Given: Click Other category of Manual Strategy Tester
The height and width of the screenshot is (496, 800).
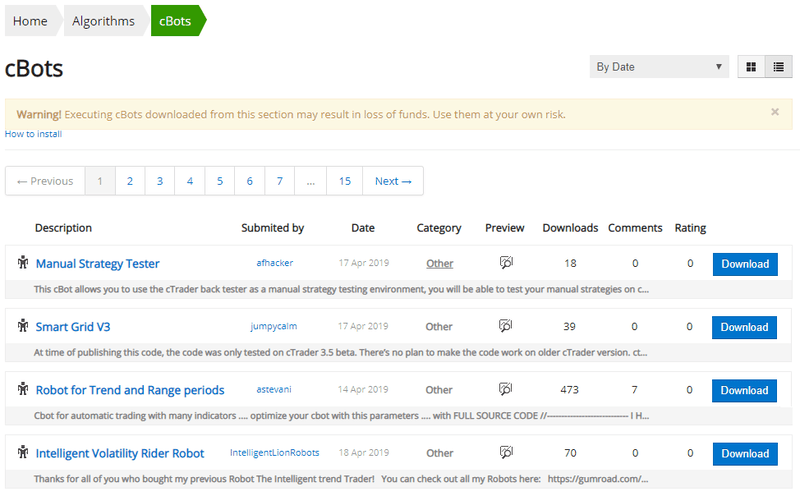Looking at the screenshot, I should [x=440, y=263].
